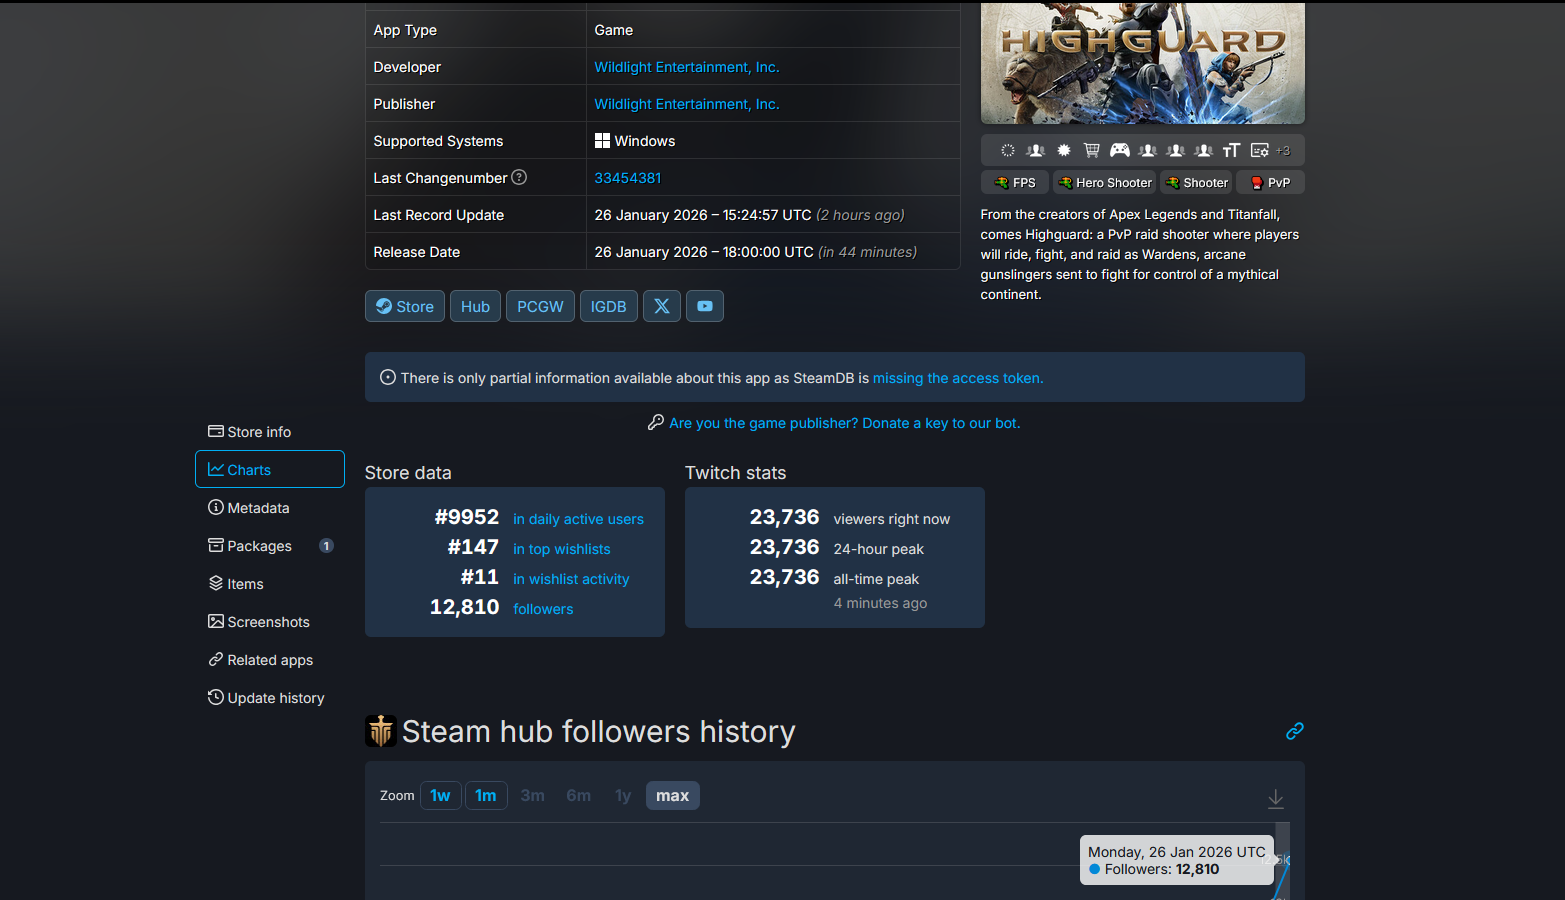Click the Hub button
1565x900 pixels.
click(x=475, y=306)
